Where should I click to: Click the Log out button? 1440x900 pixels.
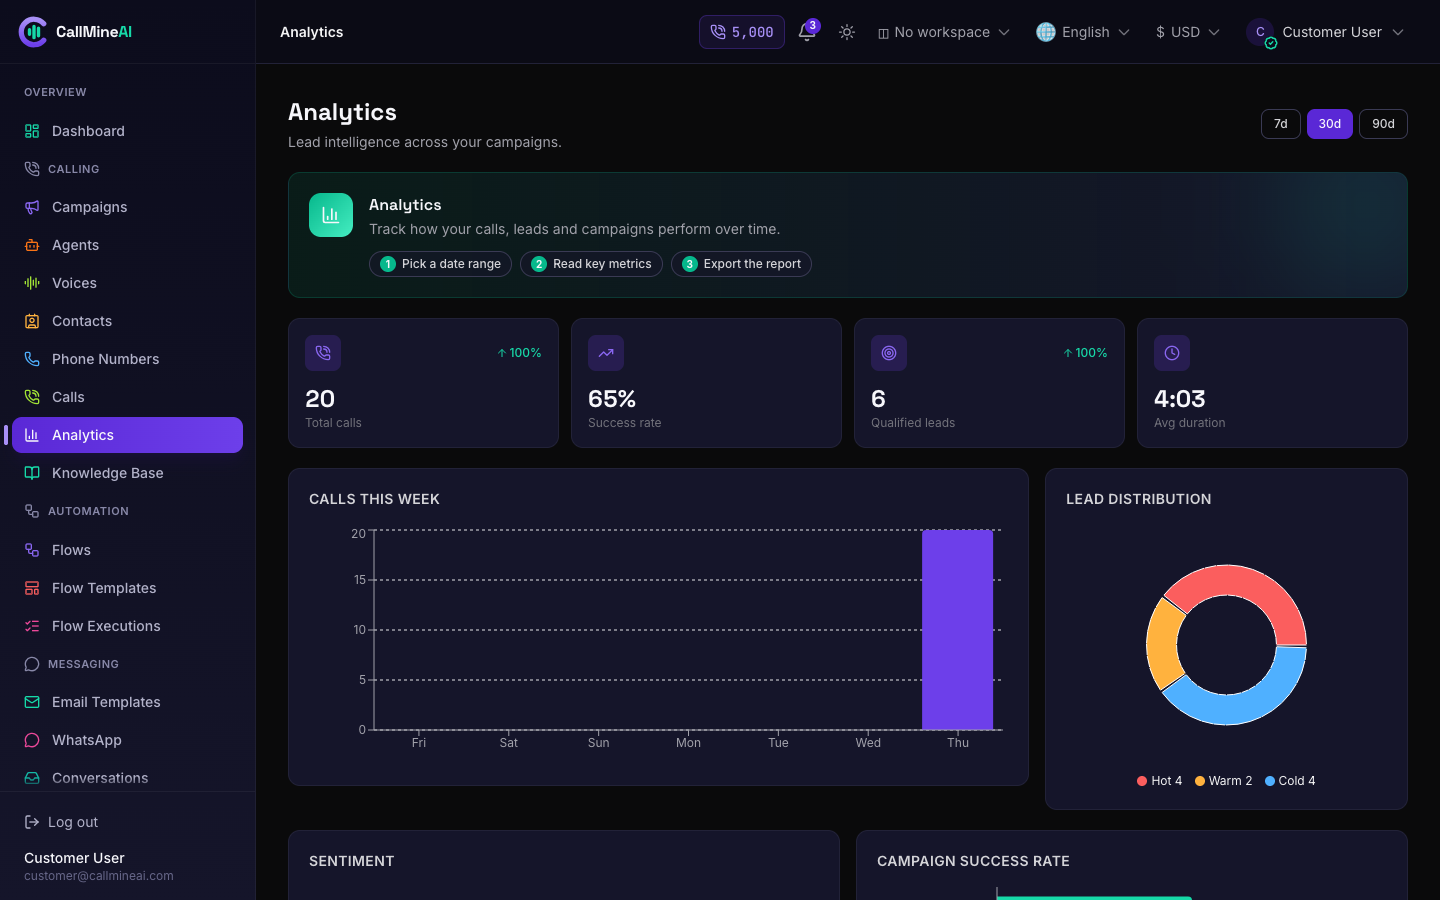click(x=61, y=822)
